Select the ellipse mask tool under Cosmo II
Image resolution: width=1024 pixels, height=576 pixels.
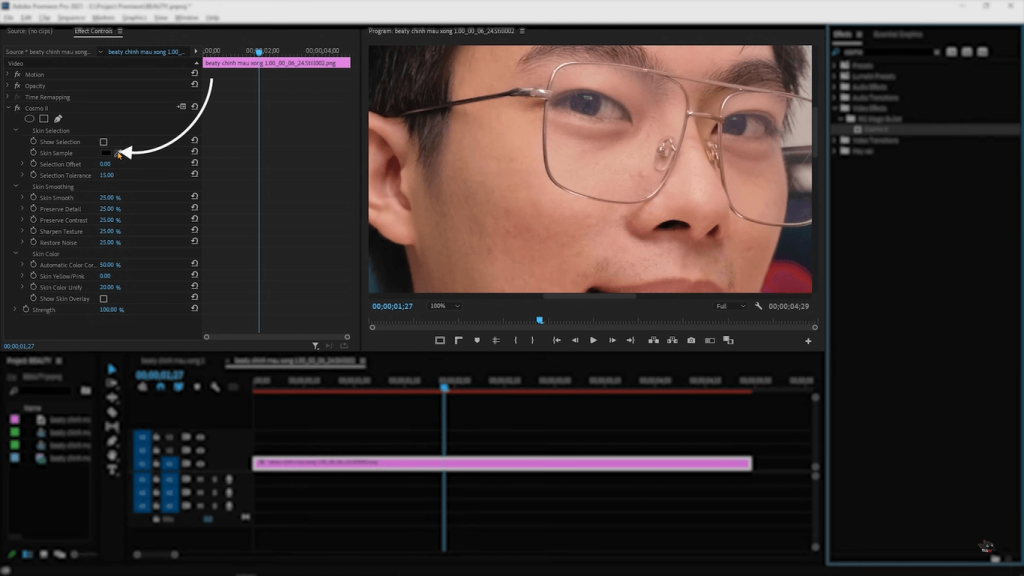click(30, 118)
